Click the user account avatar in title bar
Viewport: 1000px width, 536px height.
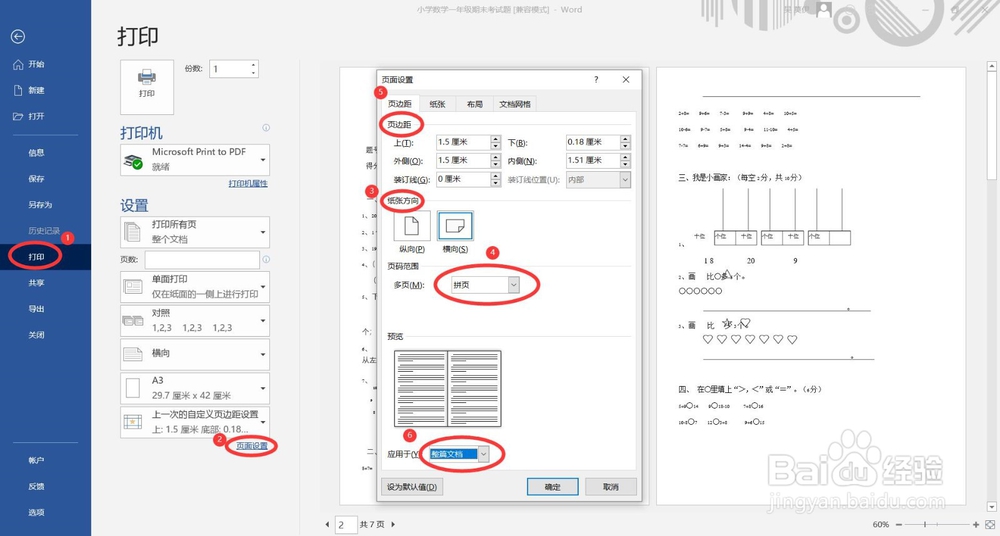824,10
